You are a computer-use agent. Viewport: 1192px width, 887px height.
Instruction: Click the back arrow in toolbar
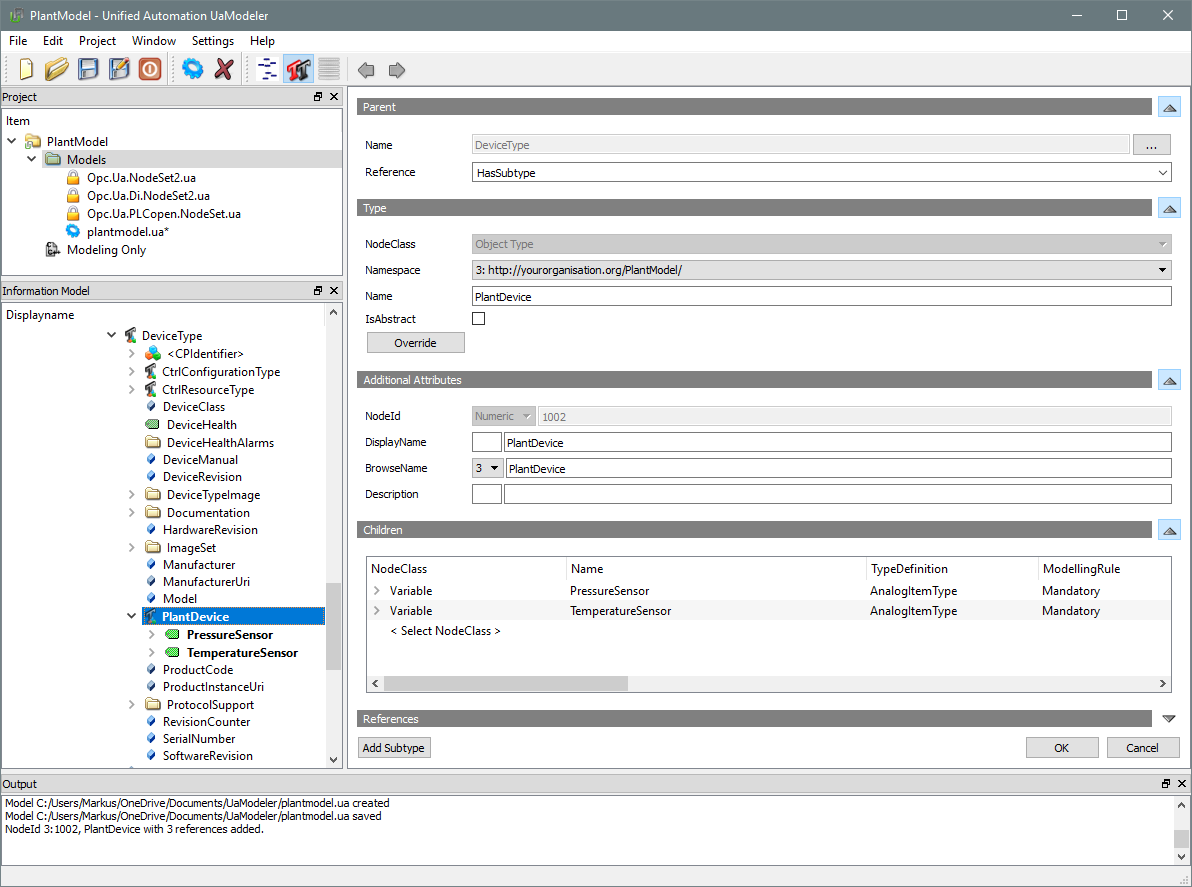pos(366,70)
